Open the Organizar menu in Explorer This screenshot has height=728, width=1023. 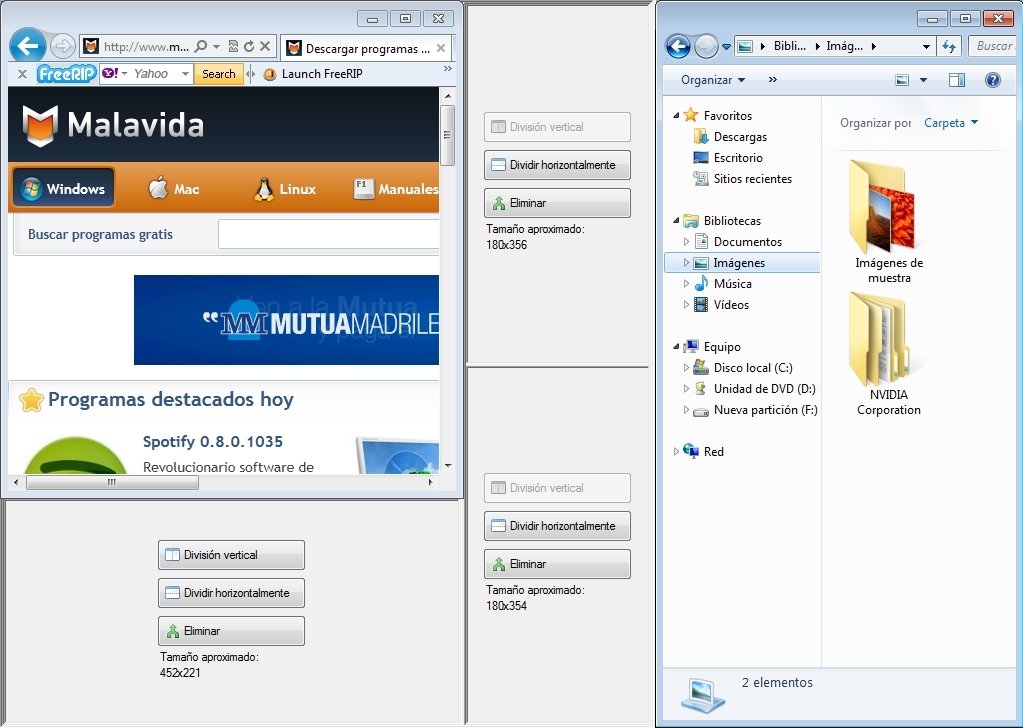click(713, 80)
